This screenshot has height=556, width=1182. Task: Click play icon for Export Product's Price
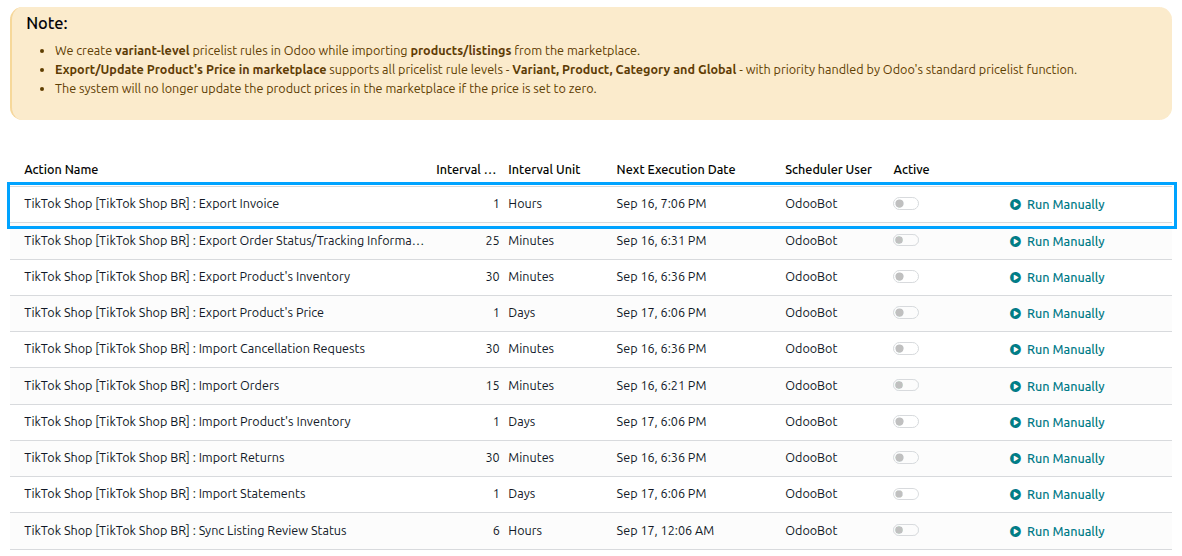click(x=1015, y=314)
